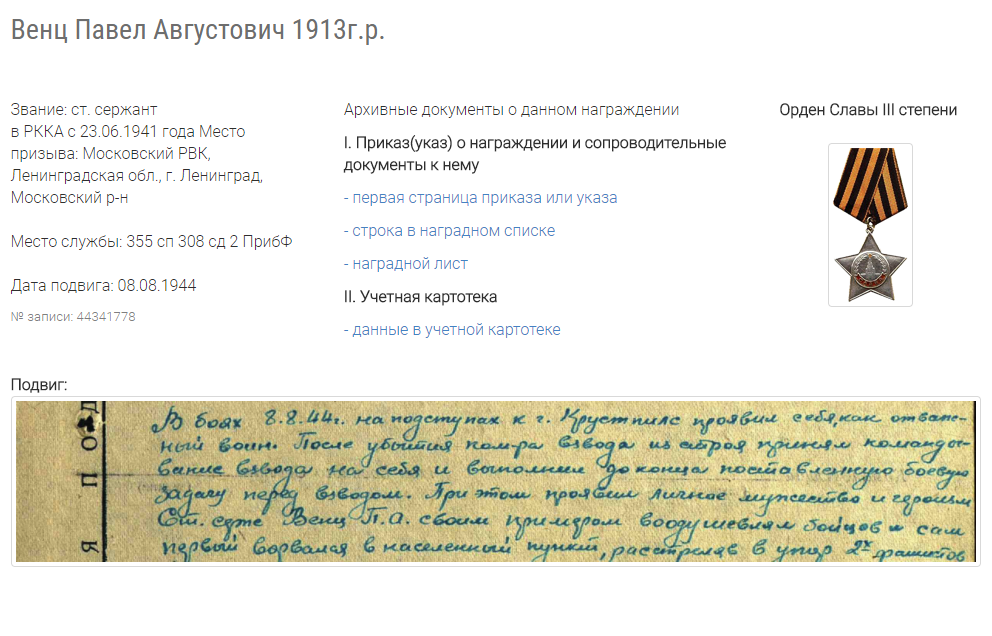
Task: Click the heading 'Венц Павел Августович 1913г.р.'
Action: pos(198,30)
